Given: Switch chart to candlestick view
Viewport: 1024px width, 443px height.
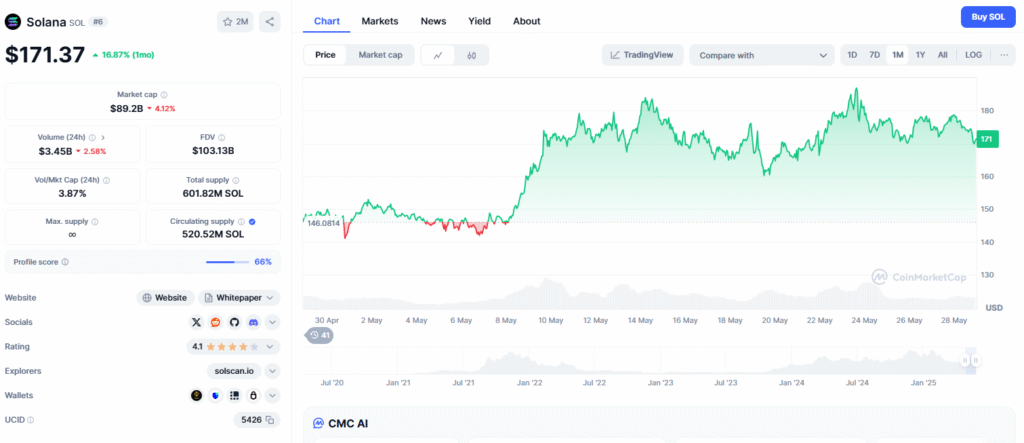Looking at the screenshot, I should (x=471, y=56).
